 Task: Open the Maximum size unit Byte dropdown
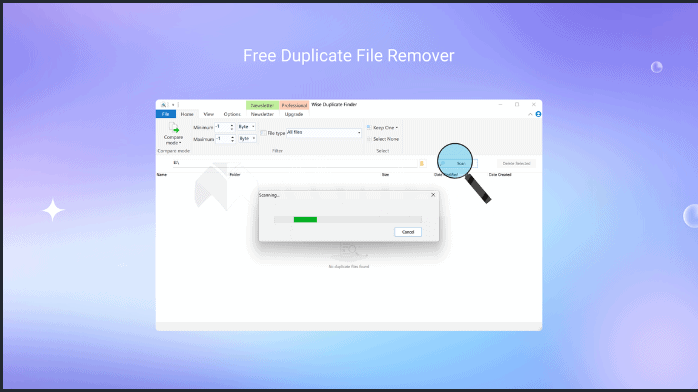tap(247, 138)
